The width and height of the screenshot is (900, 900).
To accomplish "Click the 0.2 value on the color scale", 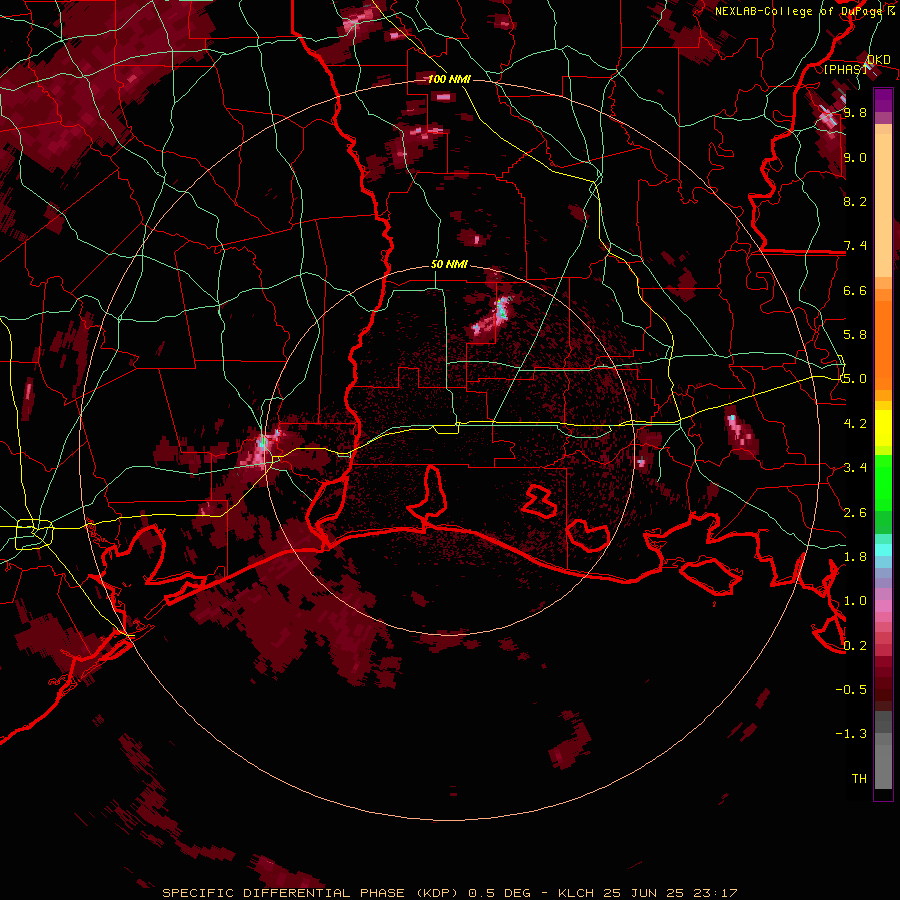I will coord(855,646).
